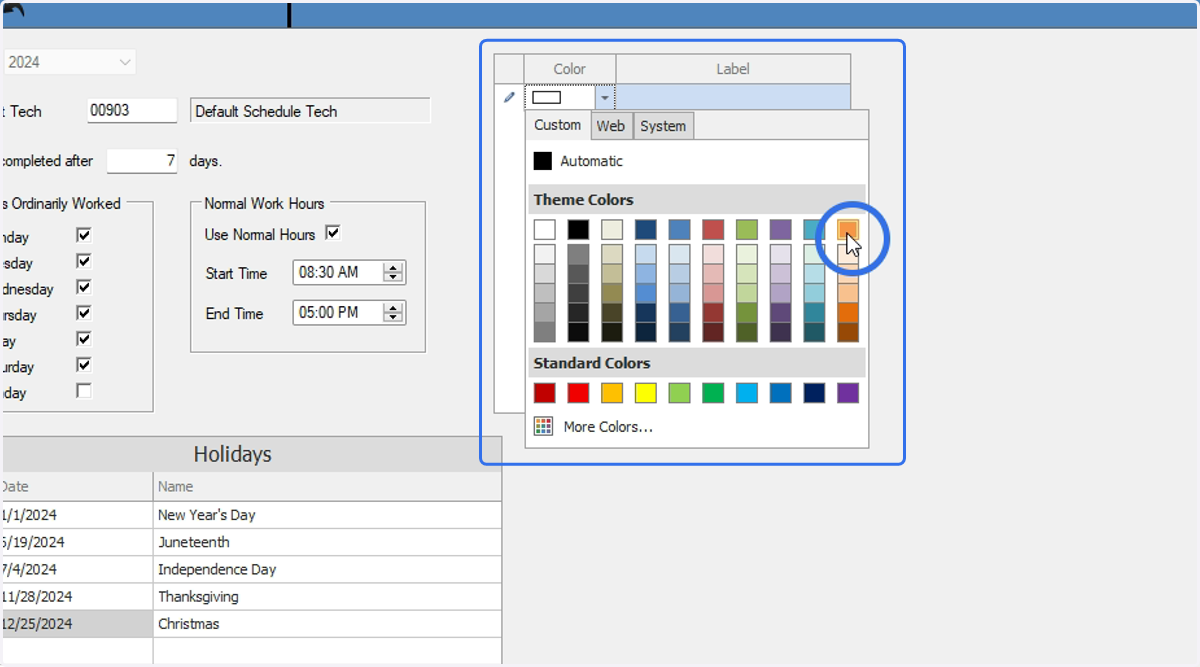
Task: Select the red theme swatch in top row
Action: [713, 229]
